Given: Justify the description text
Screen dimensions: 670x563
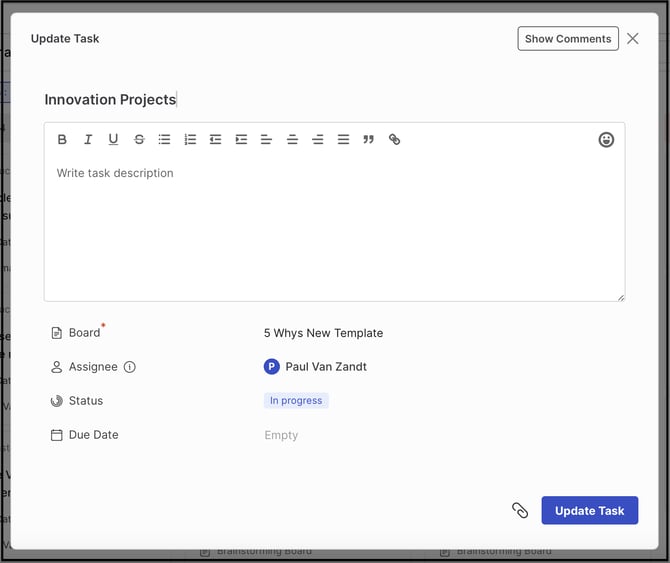Looking at the screenshot, I should (x=343, y=140).
